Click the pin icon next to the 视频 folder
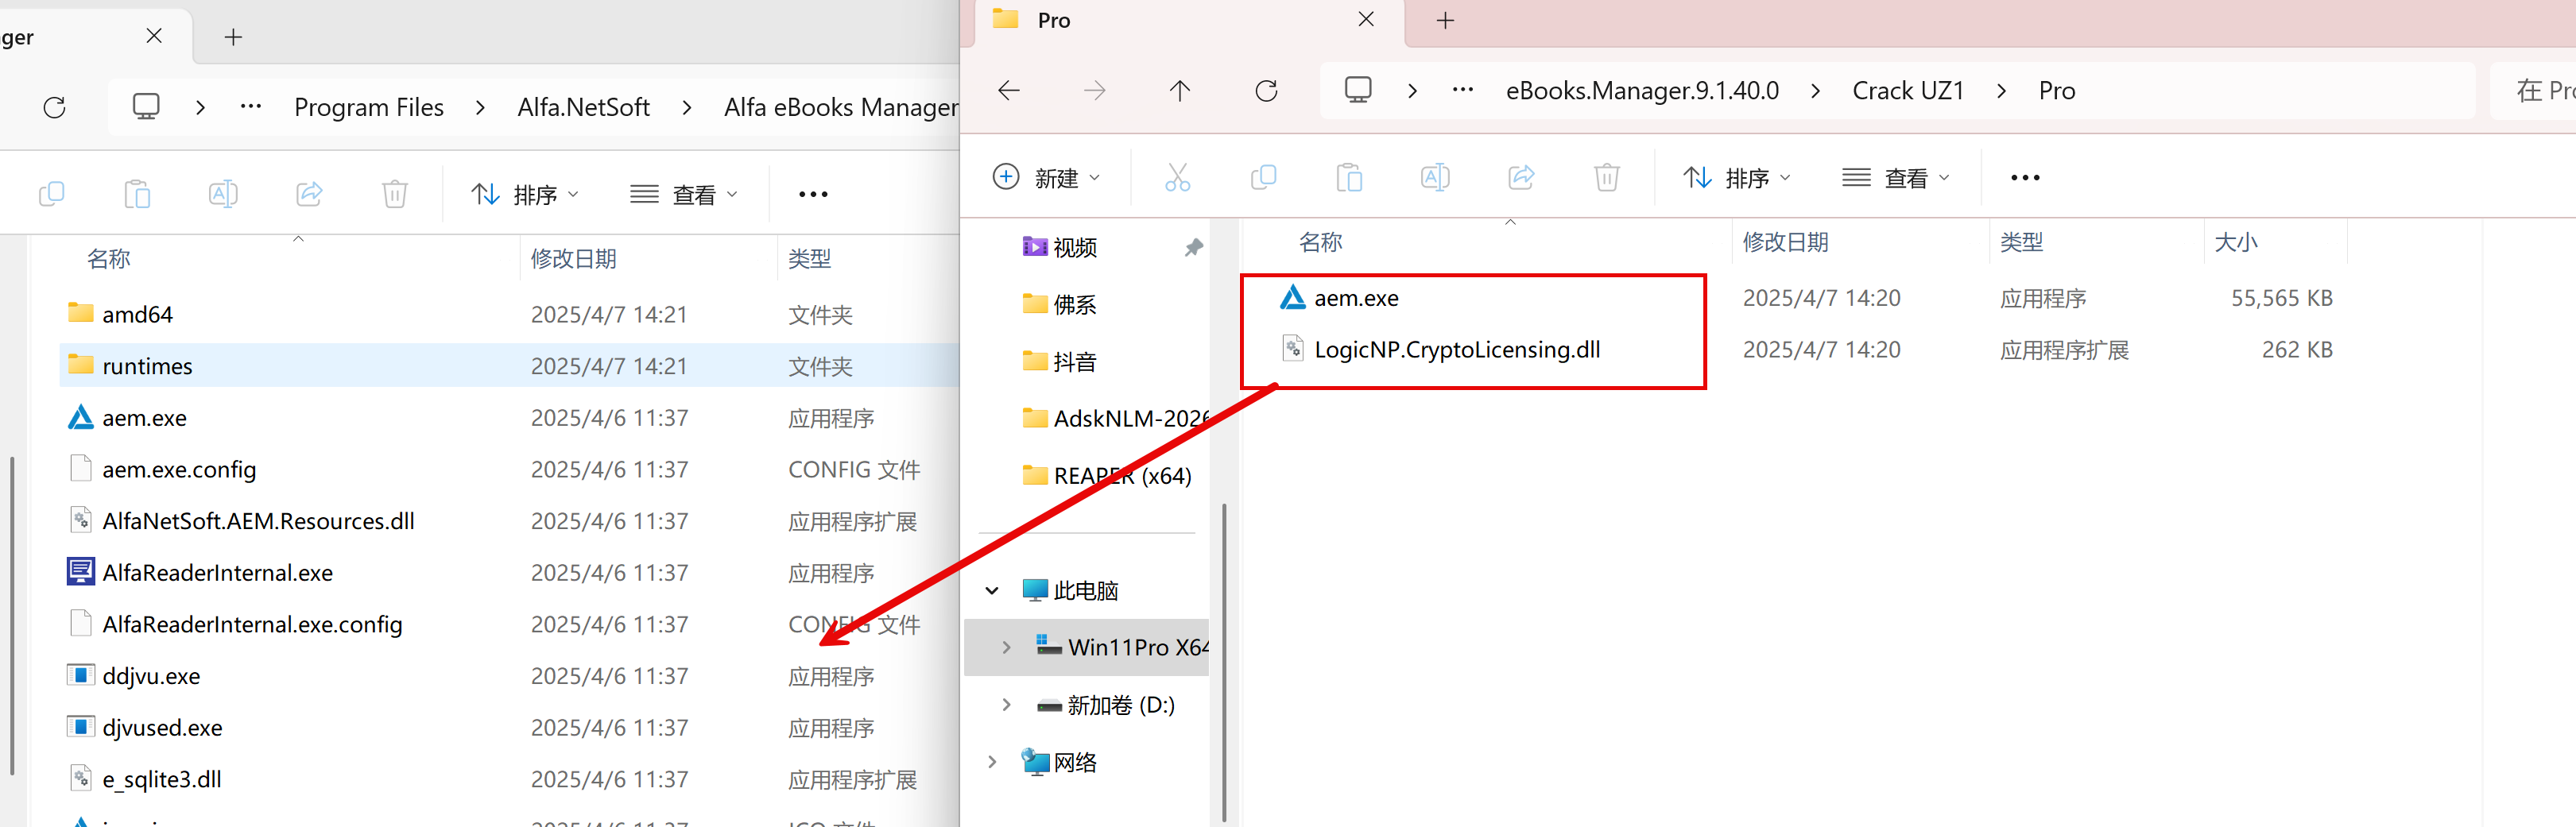2576x827 pixels. [x=1193, y=247]
